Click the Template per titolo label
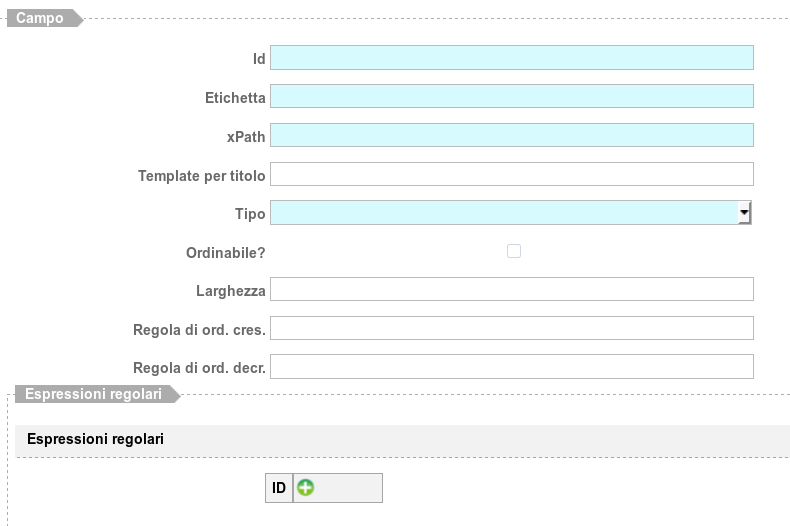The image size is (790, 526). [201, 176]
